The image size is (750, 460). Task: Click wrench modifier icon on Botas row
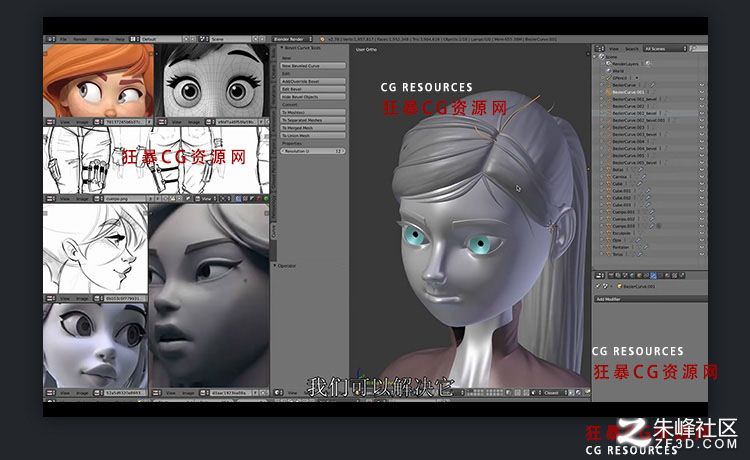click(x=640, y=169)
